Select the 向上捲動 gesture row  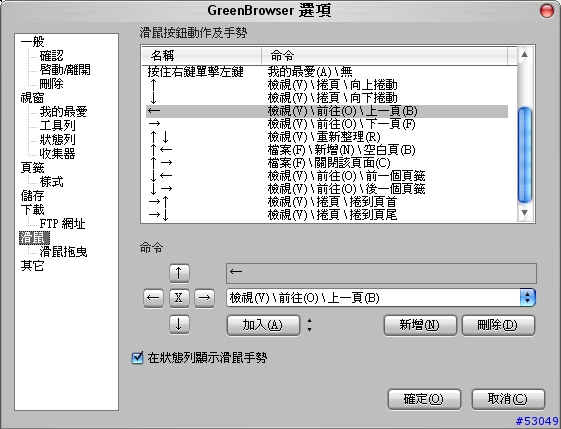(x=327, y=85)
